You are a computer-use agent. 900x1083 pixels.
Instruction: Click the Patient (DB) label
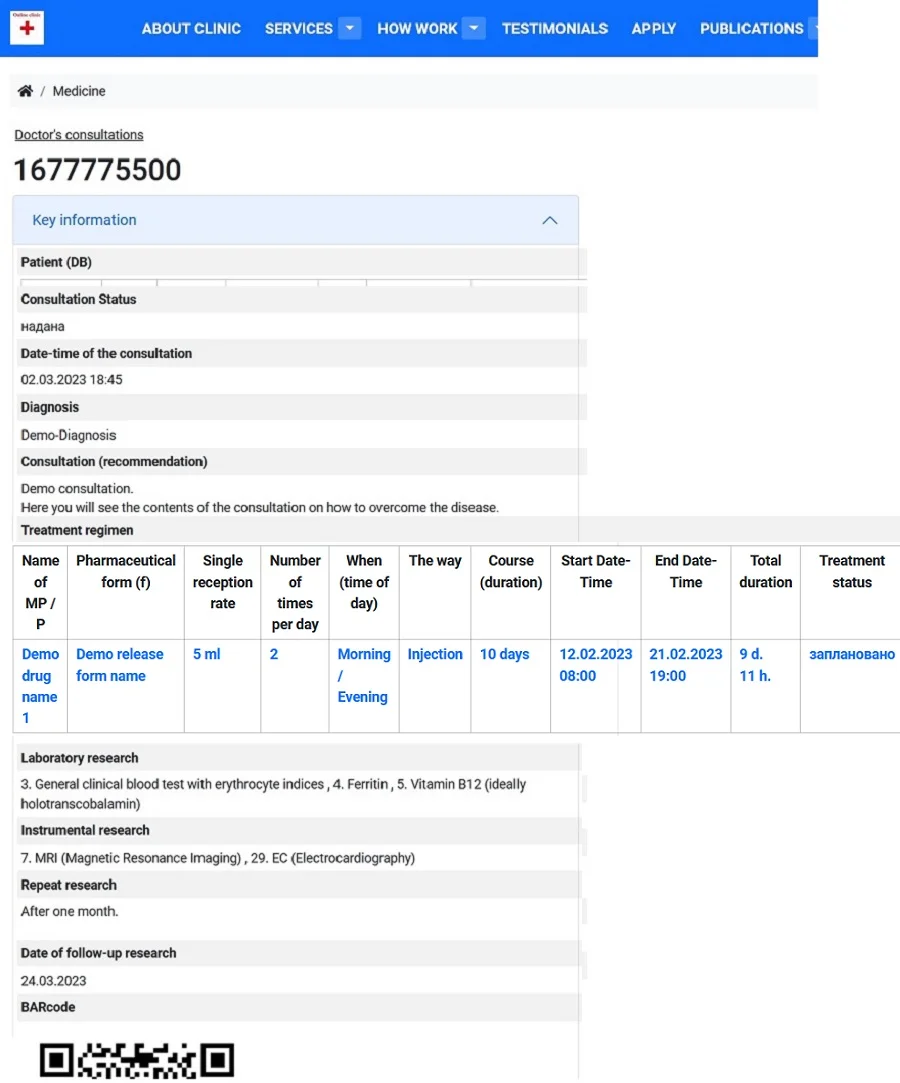tap(56, 262)
